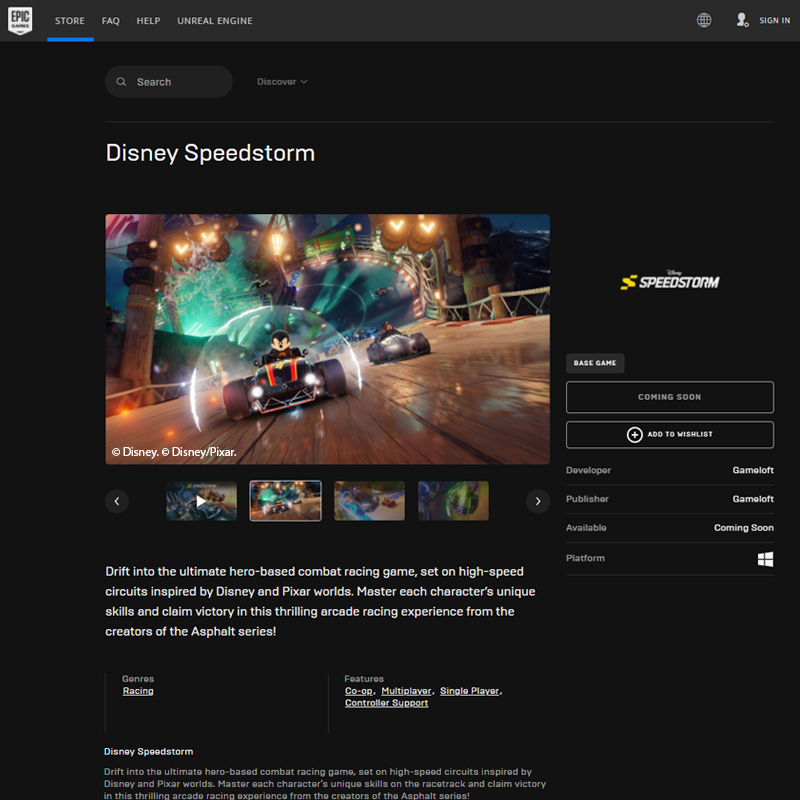The image size is (800, 800).
Task: Open the Single Player feature link
Action: point(469,691)
